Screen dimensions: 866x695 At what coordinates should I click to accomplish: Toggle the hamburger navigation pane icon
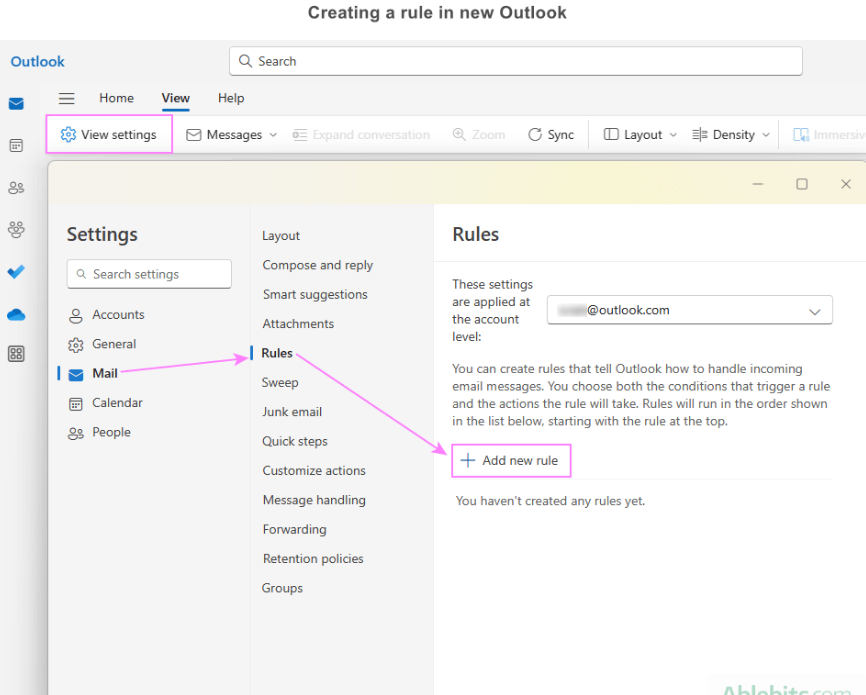click(67, 98)
